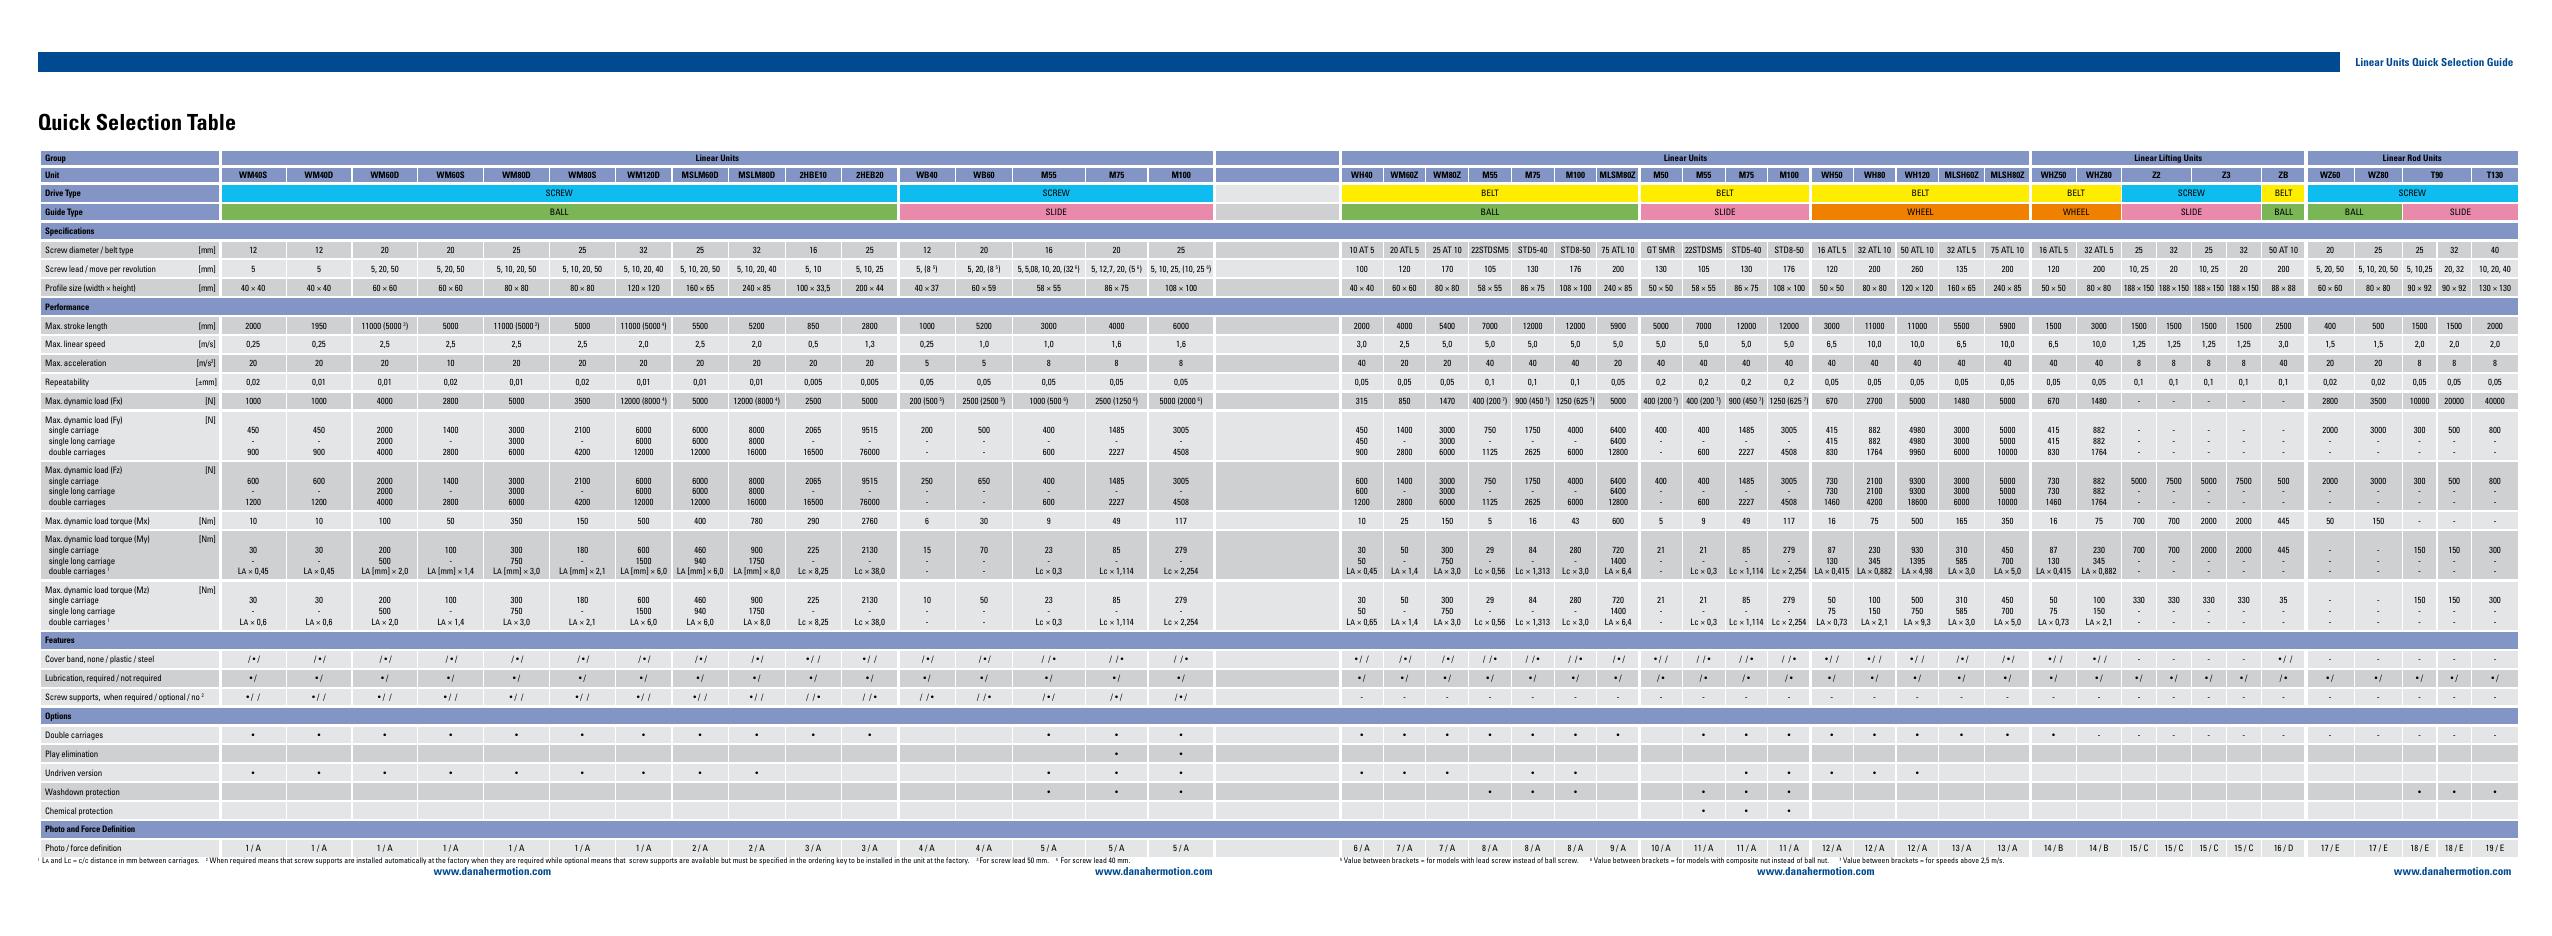Viewport: 2552px width, 936px height.
Task: Click the '130 × 130' profile size cell
Action: pos(2495,288)
